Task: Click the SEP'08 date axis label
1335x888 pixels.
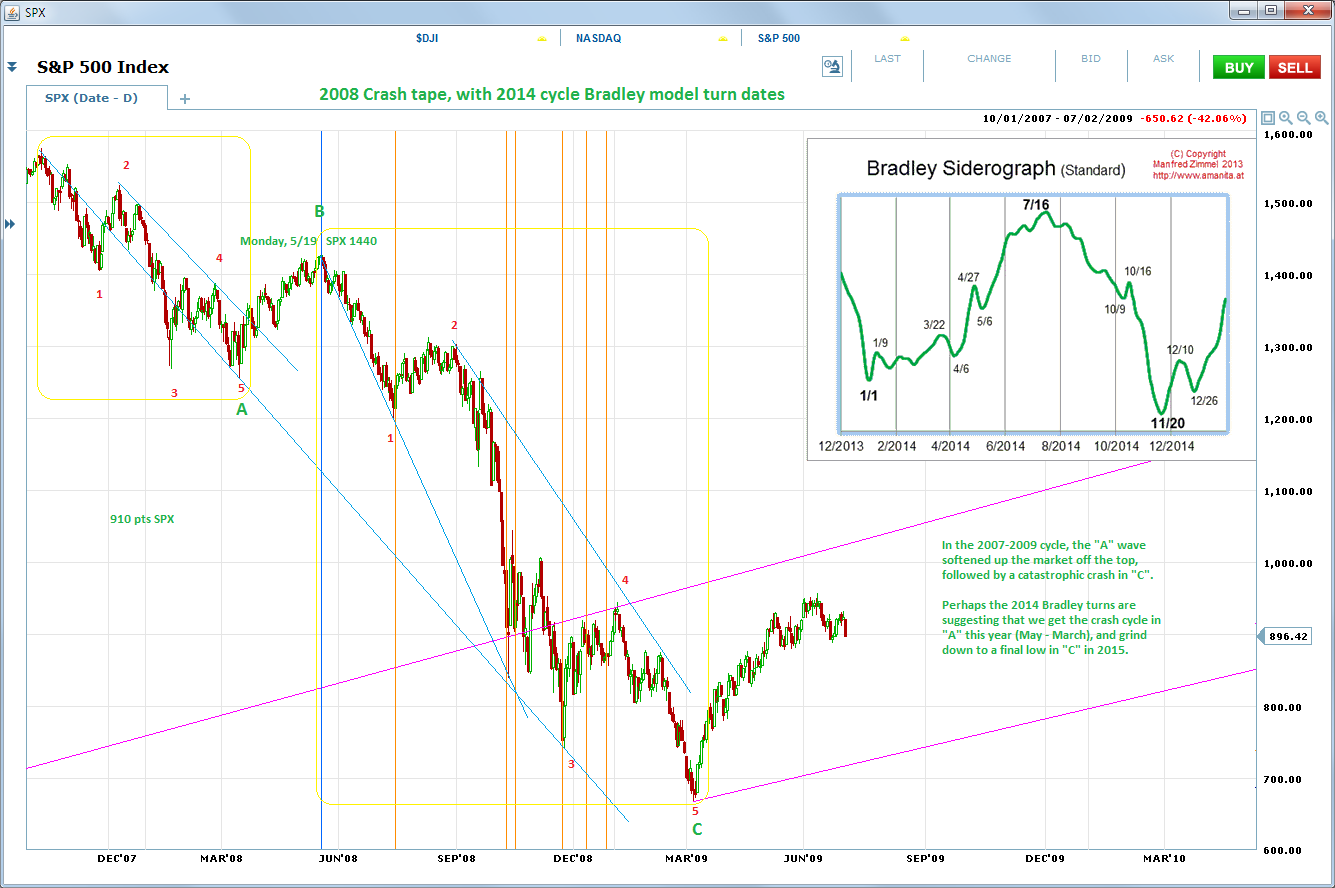Action: (x=455, y=858)
